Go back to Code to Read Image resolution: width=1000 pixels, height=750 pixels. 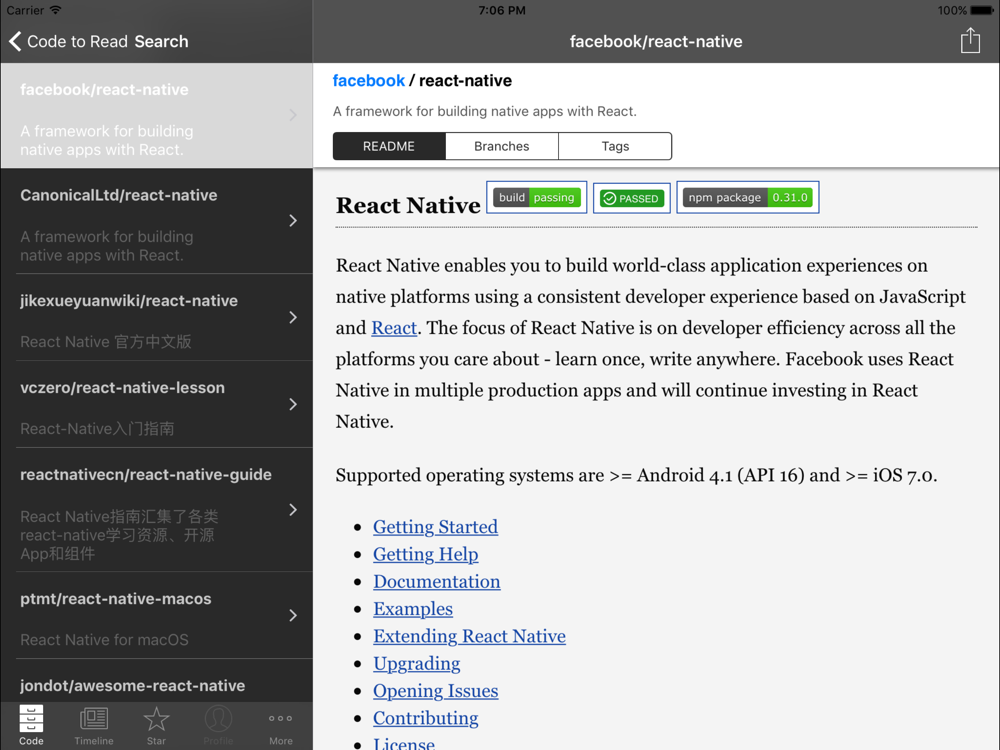(x=67, y=41)
